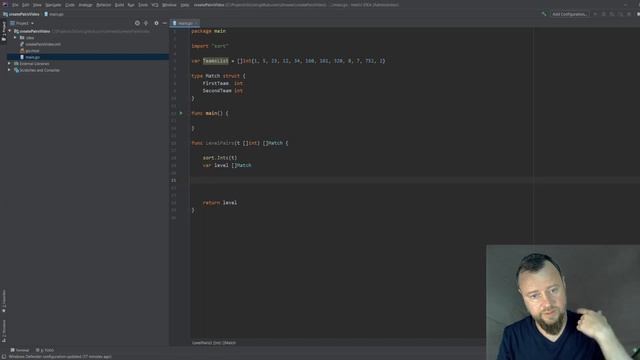The width and height of the screenshot is (640, 360).
Task: Click the run gutter arrow beside func main
Action: pyautogui.click(x=181, y=113)
